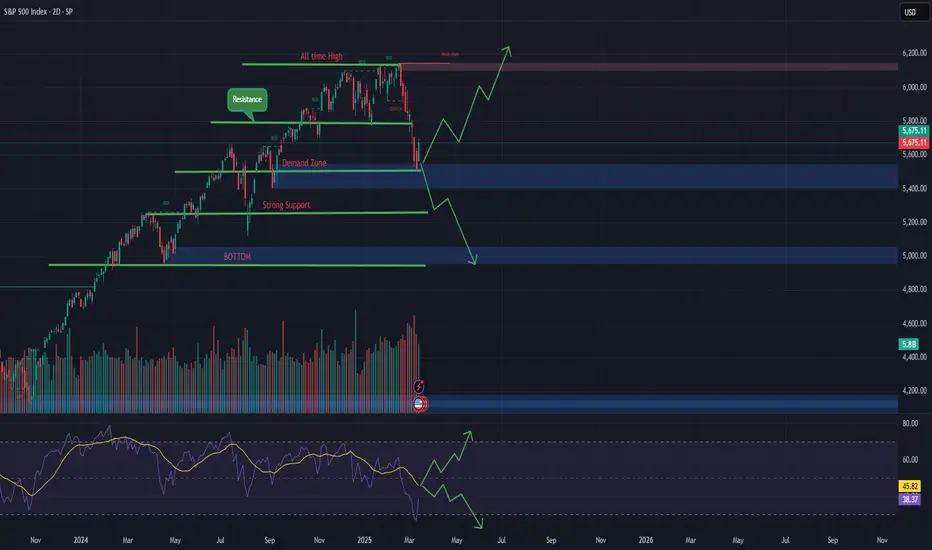Screen dimensions: 932x550
Task: Click the 5.8B volume value tag
Action: pyautogui.click(x=909, y=344)
